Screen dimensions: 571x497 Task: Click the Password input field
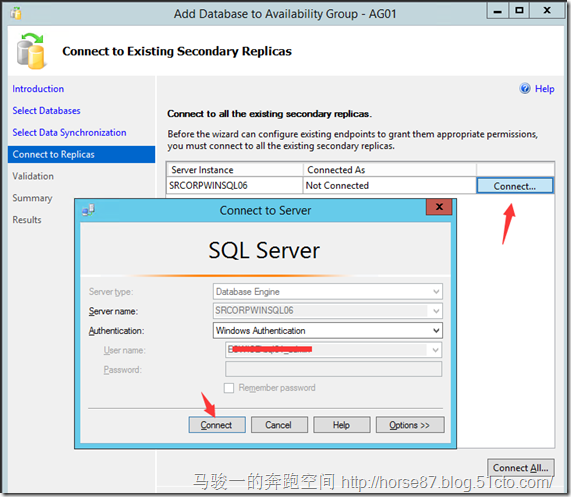point(334,369)
